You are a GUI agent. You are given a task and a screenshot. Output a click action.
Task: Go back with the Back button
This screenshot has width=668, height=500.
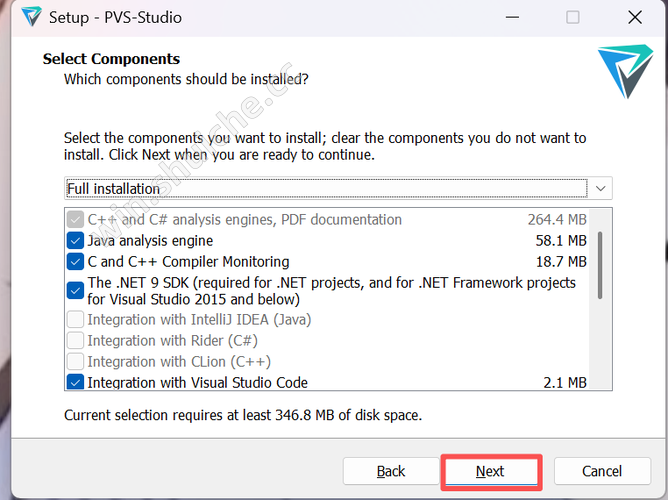tap(391, 471)
